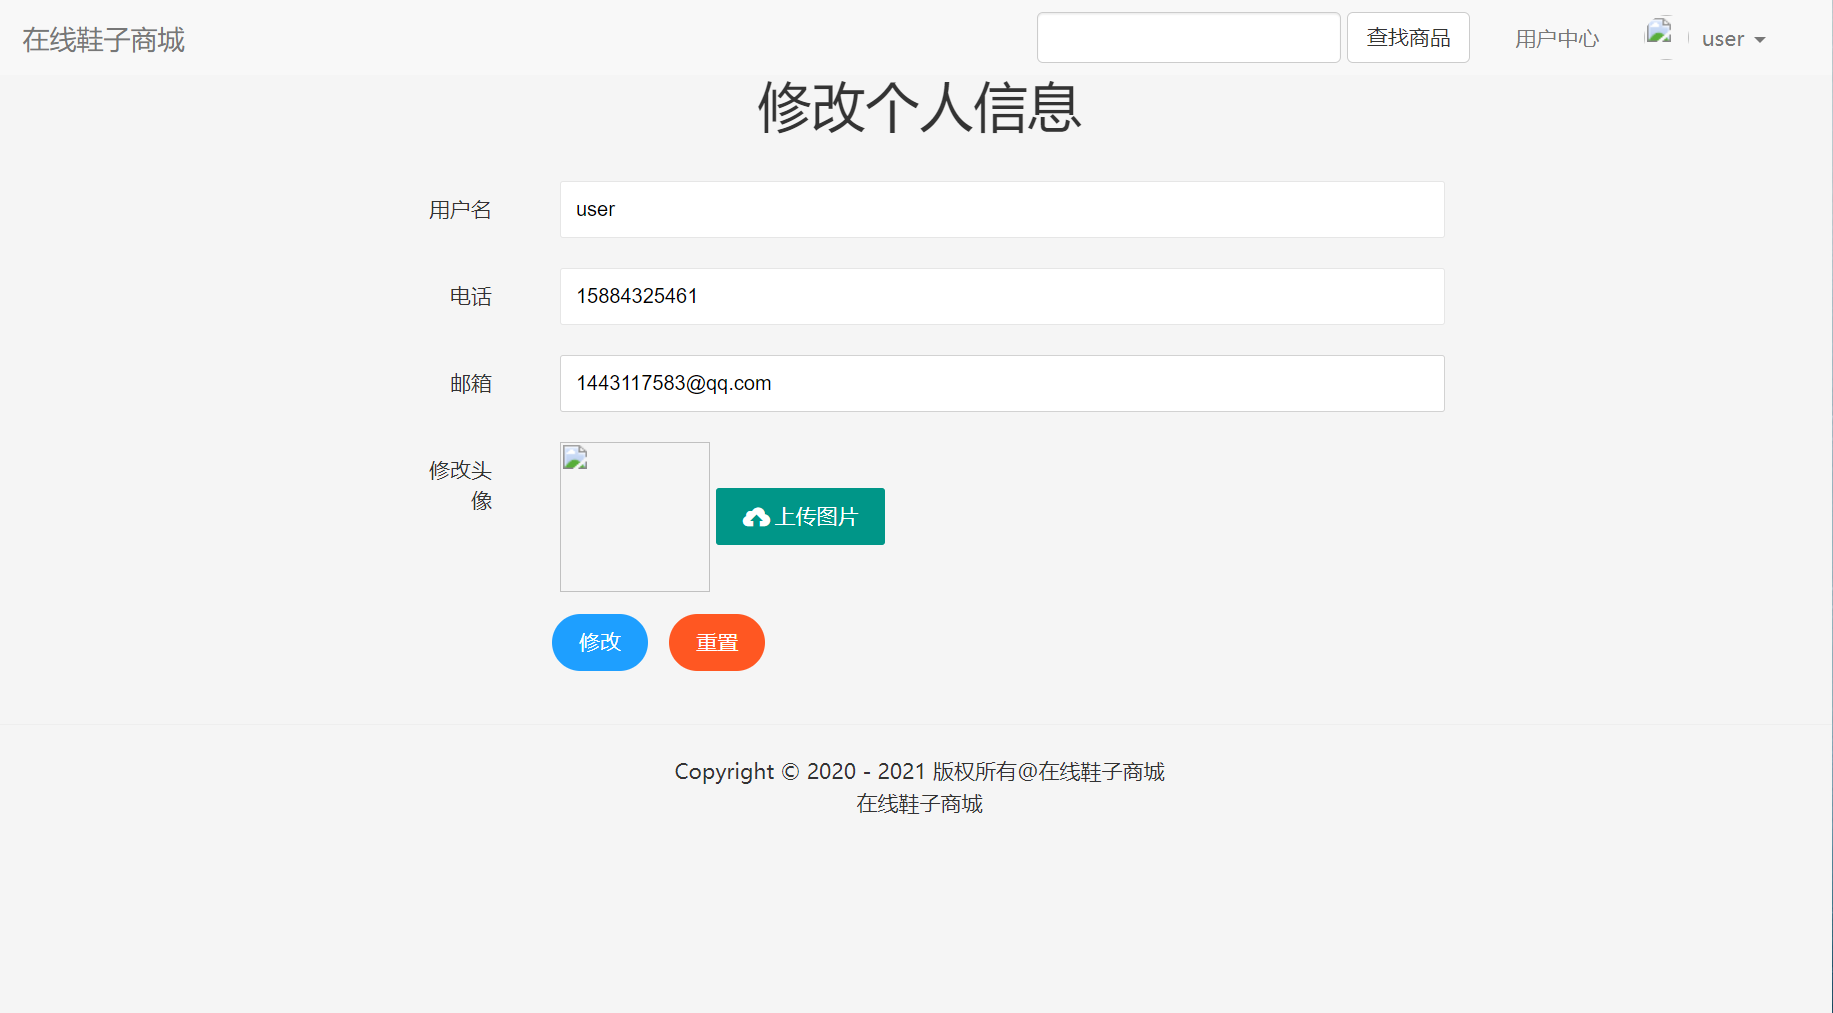Click the user avatar icon in the navbar
Image resolution: width=1833 pixels, height=1013 pixels.
(1660, 36)
